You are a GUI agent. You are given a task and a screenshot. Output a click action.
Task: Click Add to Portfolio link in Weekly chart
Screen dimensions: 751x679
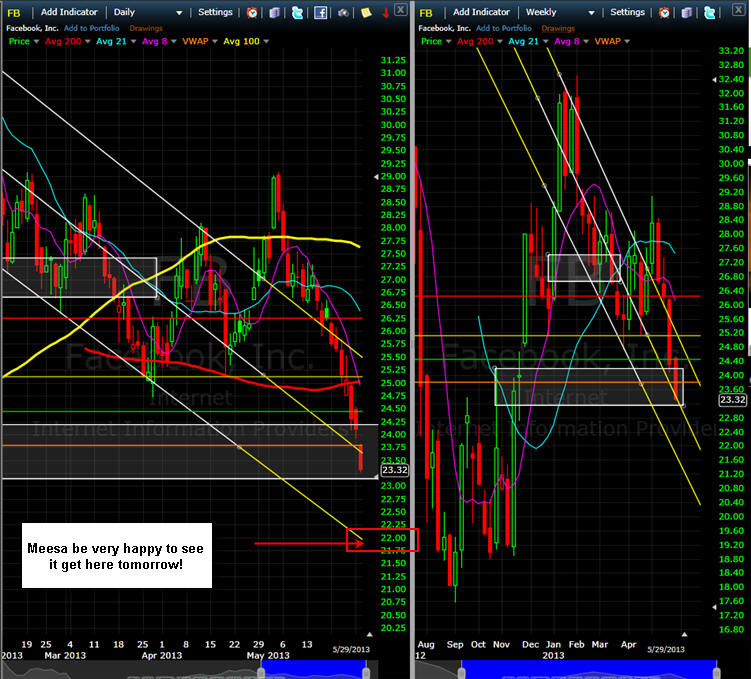click(504, 28)
